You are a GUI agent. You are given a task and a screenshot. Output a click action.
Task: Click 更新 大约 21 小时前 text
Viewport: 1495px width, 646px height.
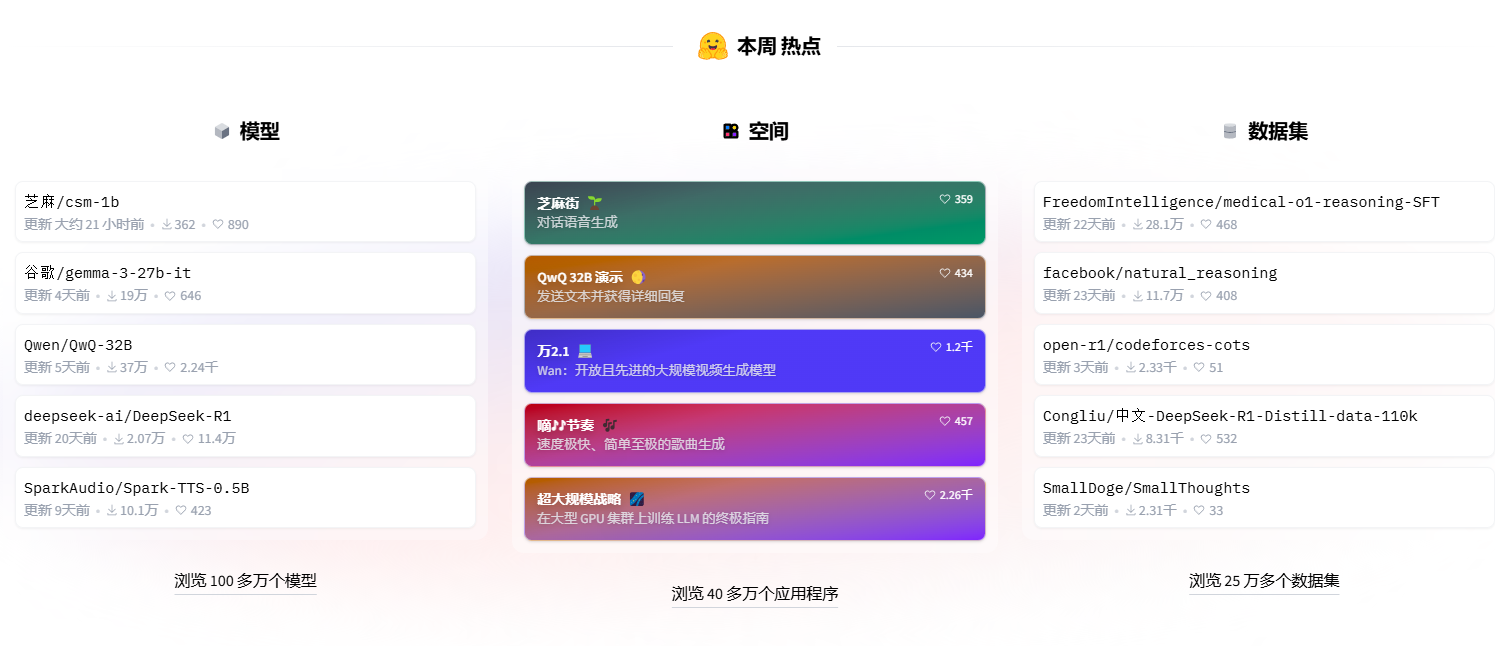[84, 225]
